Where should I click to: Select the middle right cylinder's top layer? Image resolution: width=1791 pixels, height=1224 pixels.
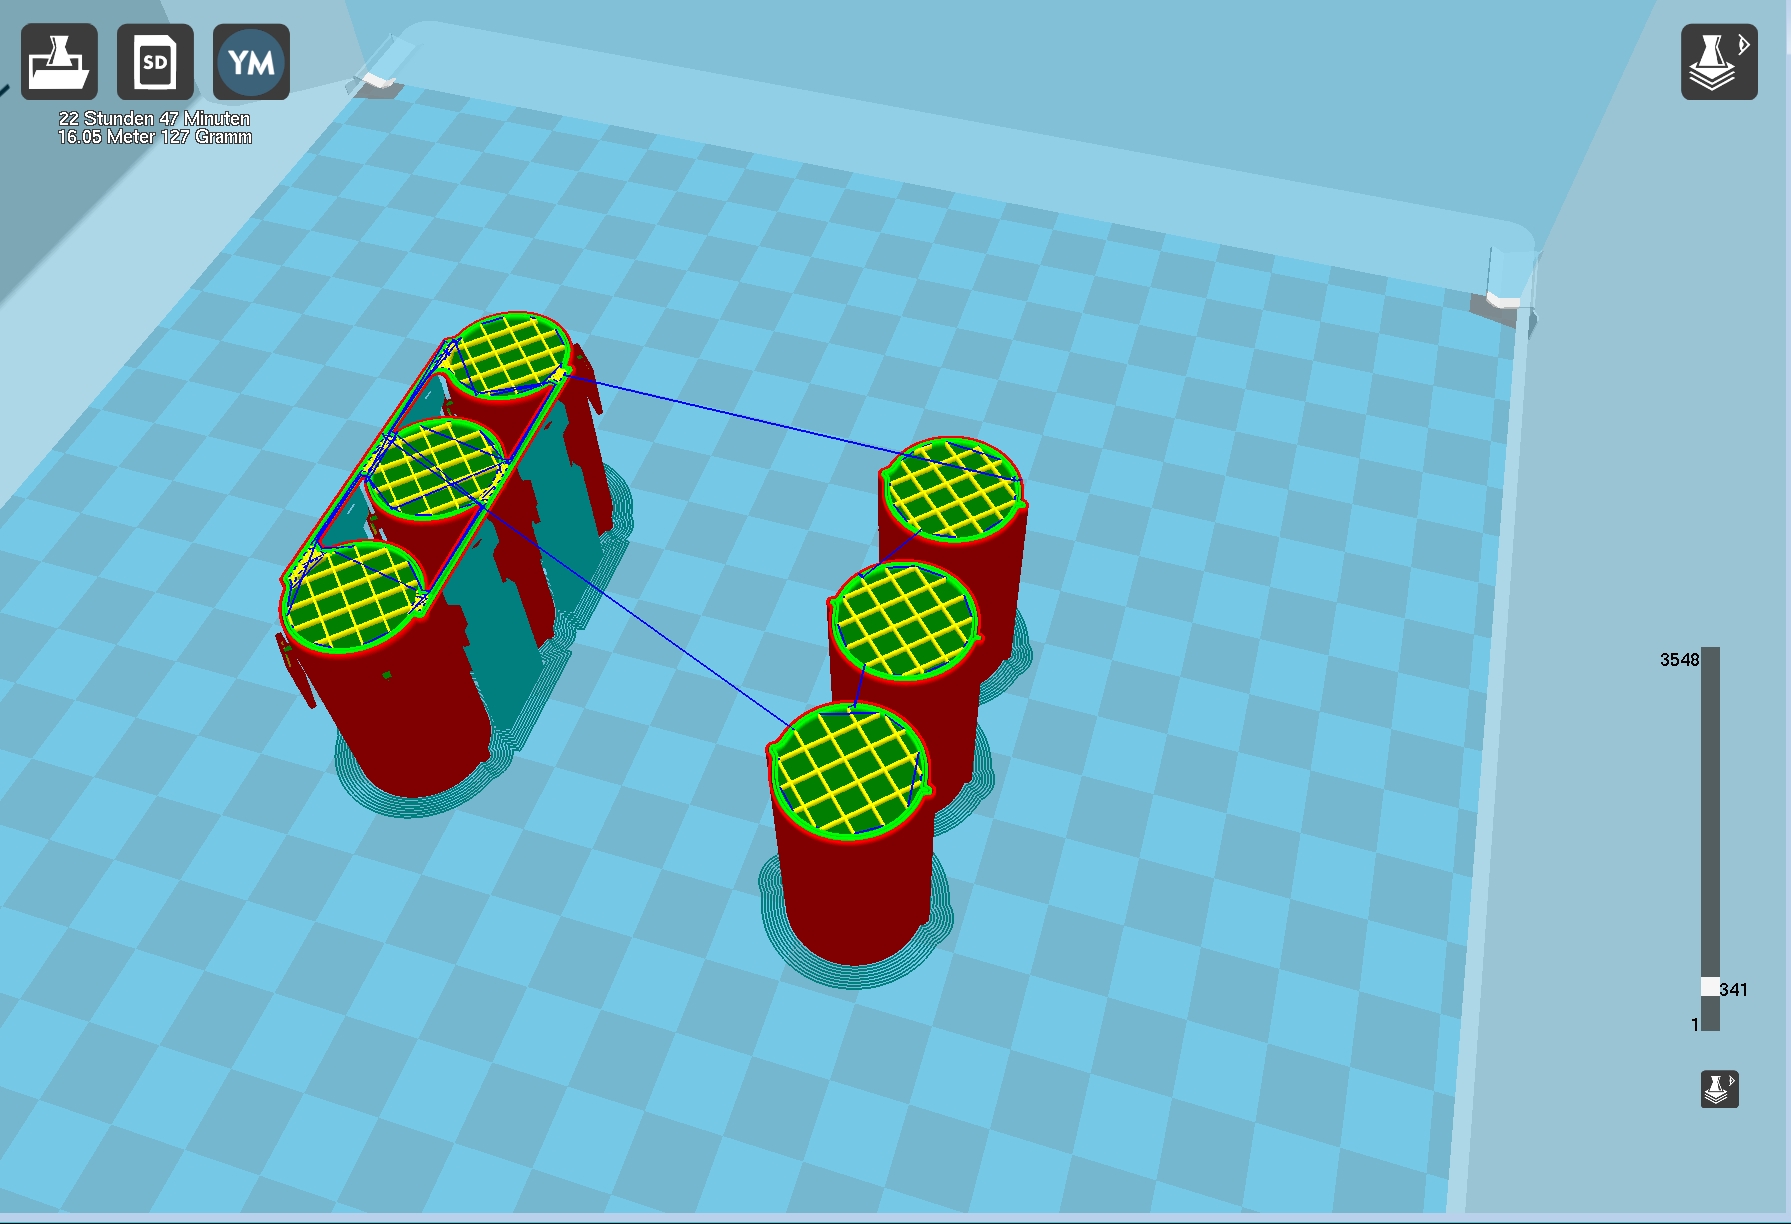905,622
